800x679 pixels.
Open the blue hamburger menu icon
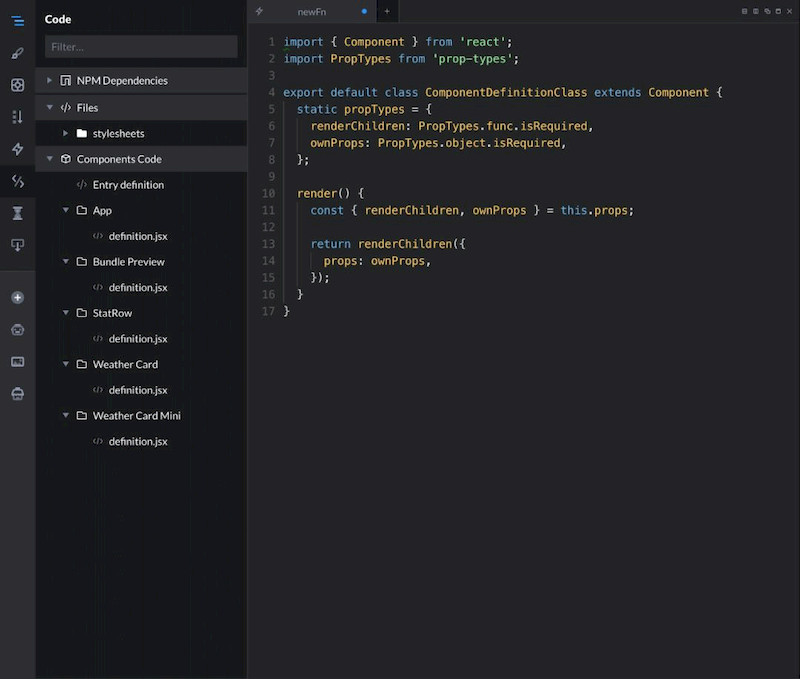tap(18, 21)
